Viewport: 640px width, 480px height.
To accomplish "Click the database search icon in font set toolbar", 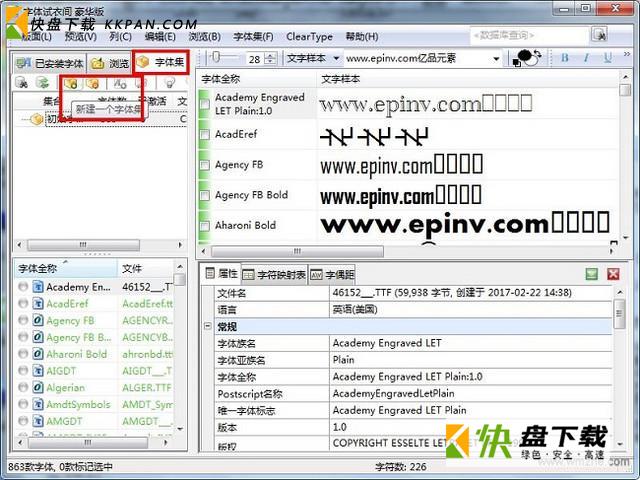I will point(21,83).
